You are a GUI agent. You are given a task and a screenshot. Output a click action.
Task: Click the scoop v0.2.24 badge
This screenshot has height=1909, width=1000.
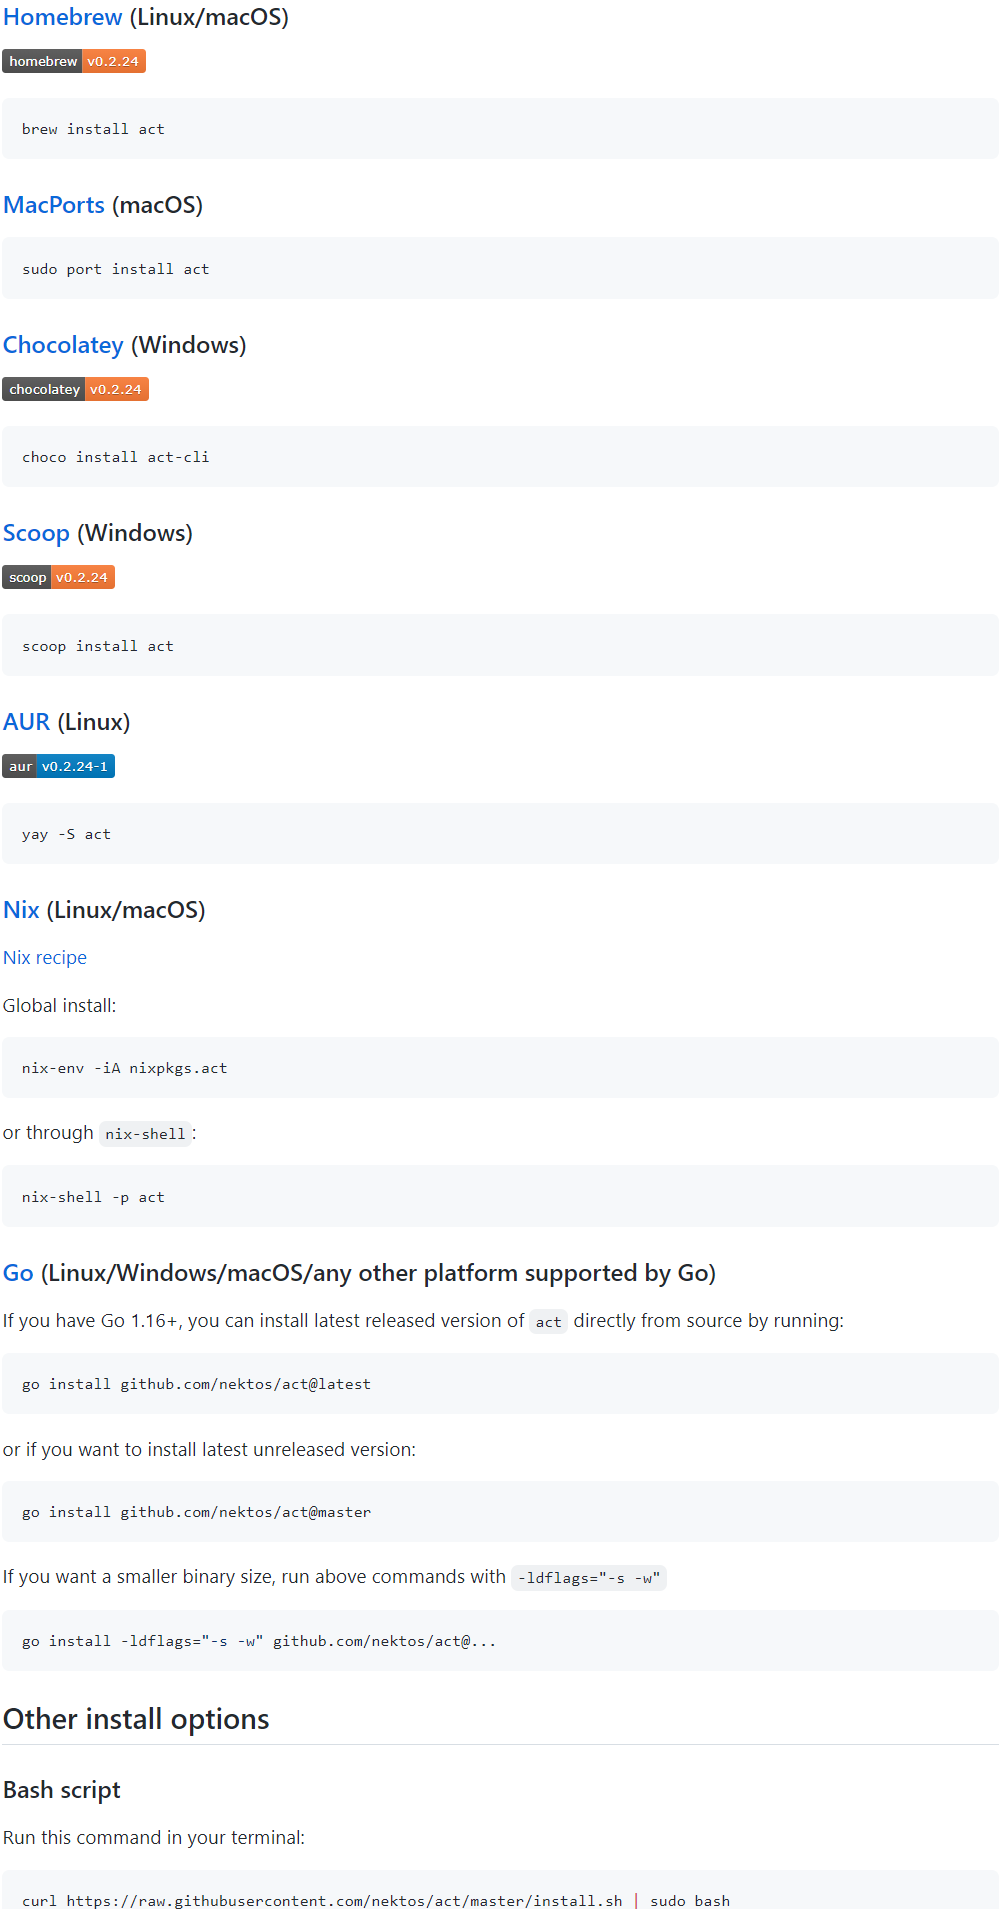click(x=58, y=577)
